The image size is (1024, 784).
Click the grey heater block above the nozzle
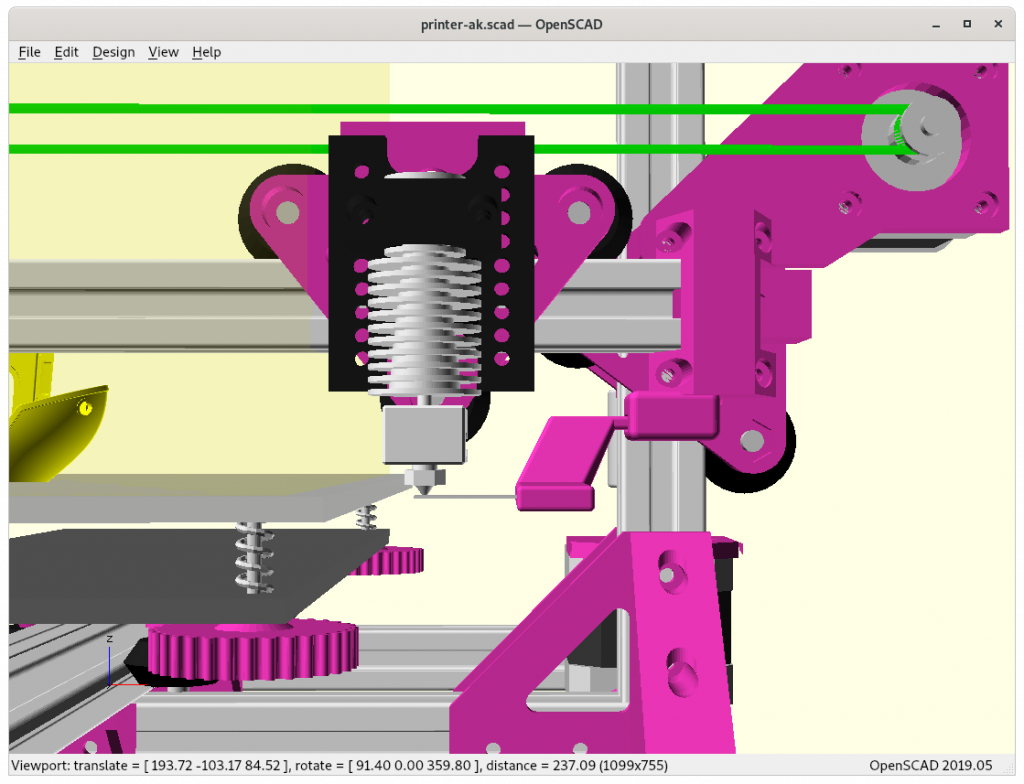tap(424, 434)
